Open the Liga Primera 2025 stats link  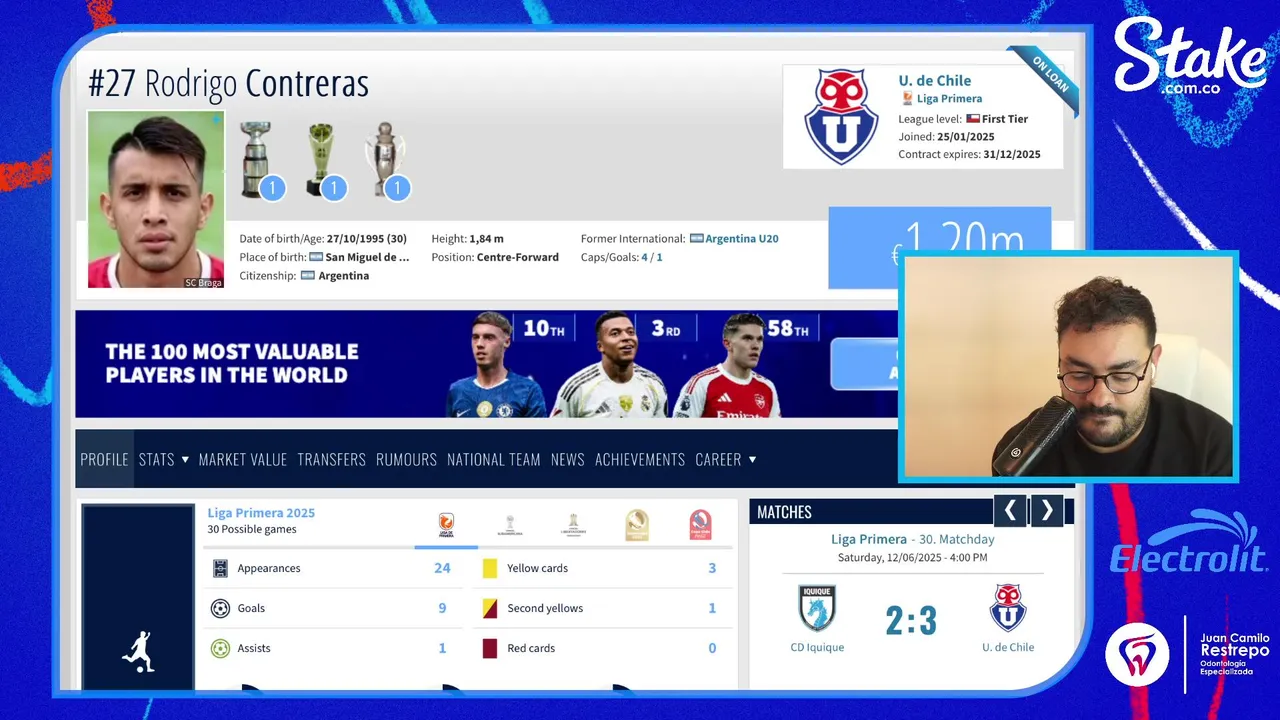click(261, 513)
